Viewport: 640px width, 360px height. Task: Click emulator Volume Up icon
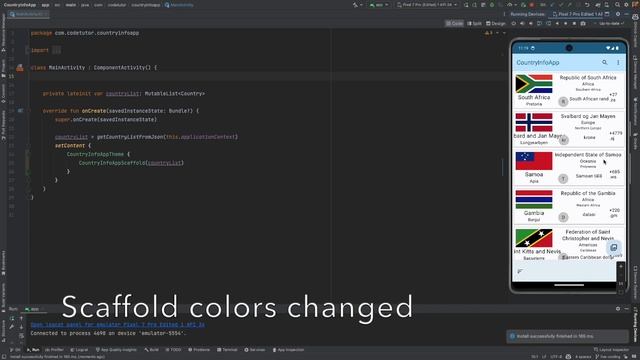click(522, 24)
